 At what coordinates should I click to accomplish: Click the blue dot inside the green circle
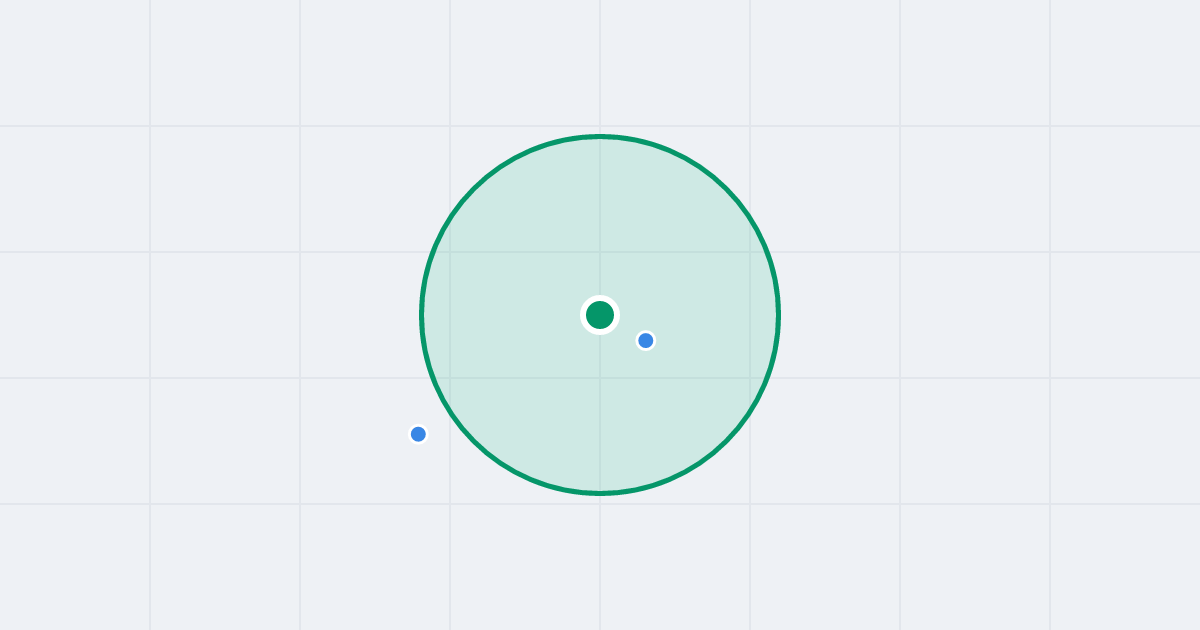pos(646,340)
